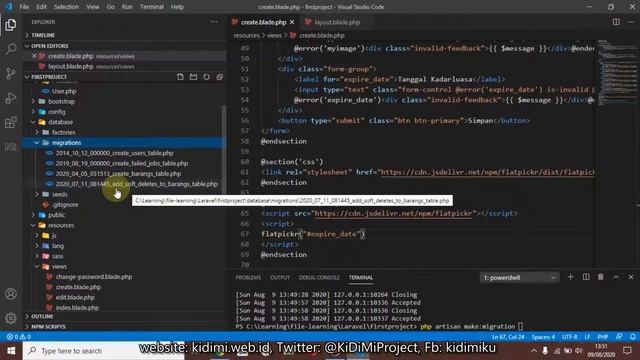
Task: Expand the Outline section
Action: point(42,316)
